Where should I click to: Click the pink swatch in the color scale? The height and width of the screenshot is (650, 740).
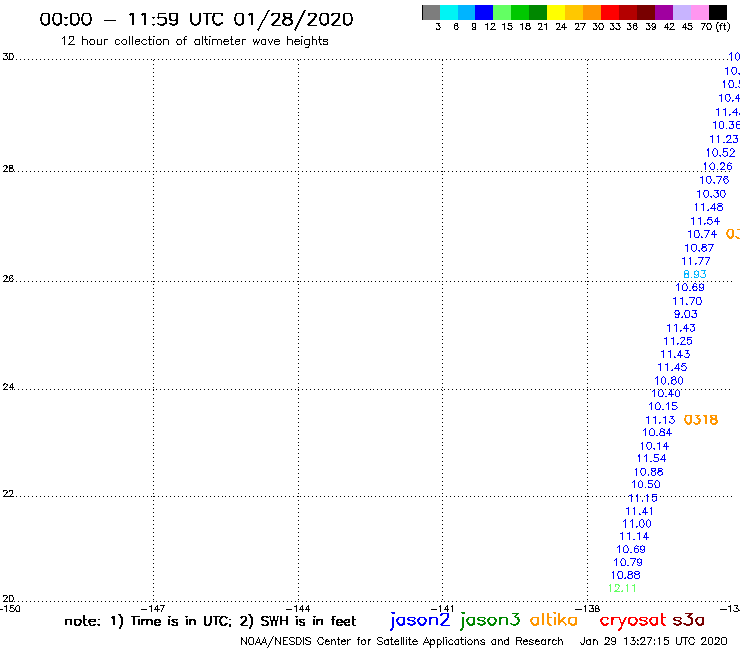tap(699, 12)
